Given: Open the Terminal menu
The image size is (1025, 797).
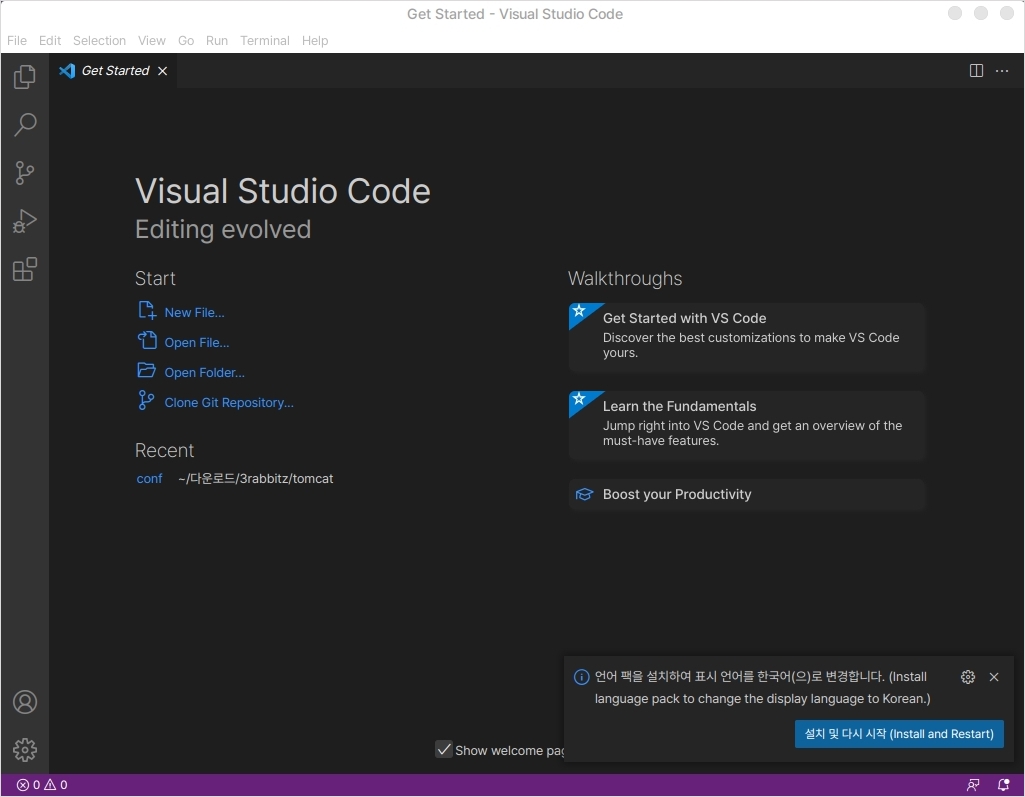Looking at the screenshot, I should tap(264, 41).
